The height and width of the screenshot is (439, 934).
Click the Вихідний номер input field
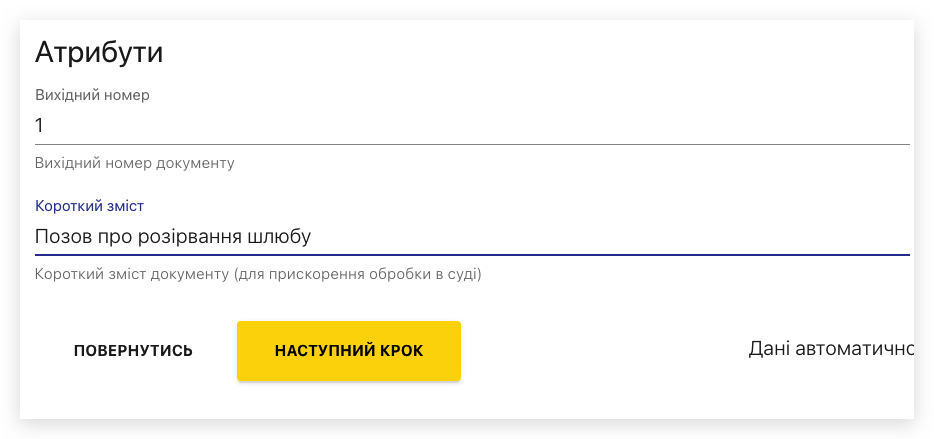[x=470, y=126]
